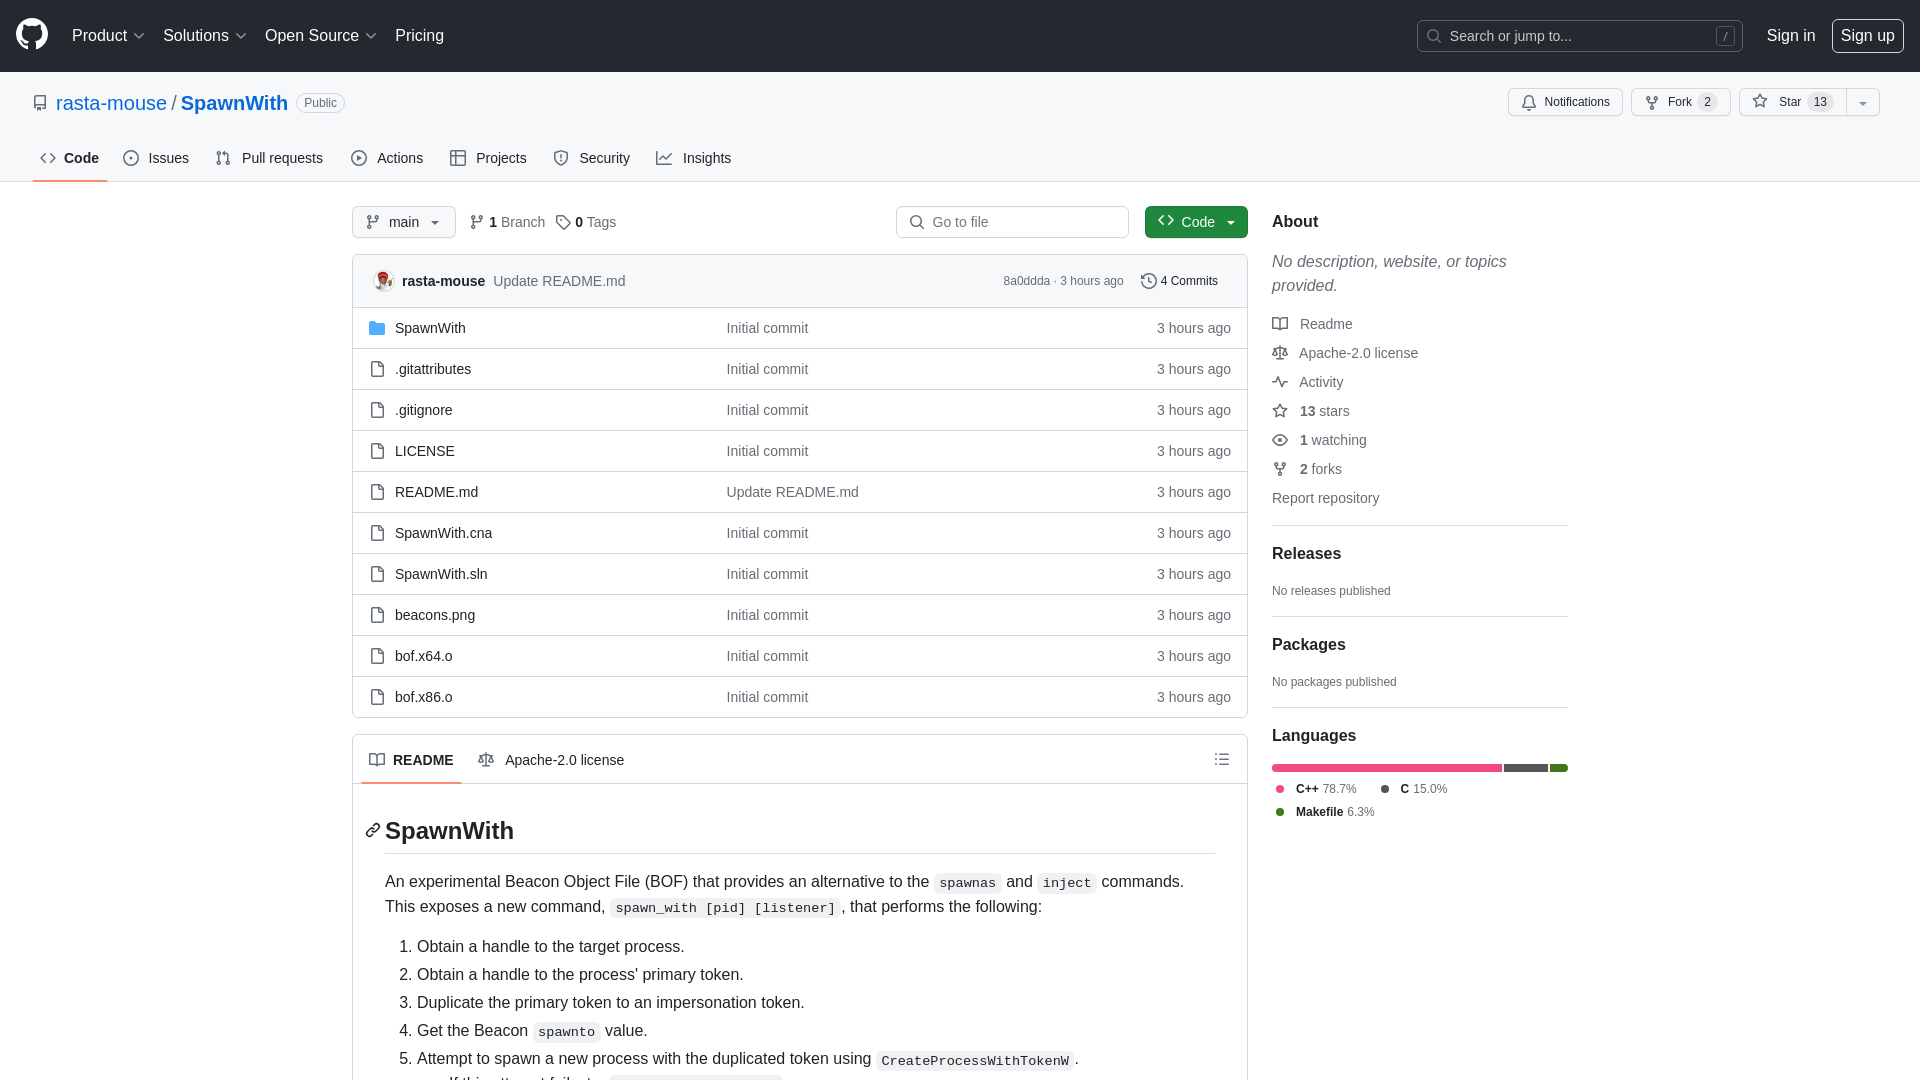Click the Security shield icon

[559, 158]
